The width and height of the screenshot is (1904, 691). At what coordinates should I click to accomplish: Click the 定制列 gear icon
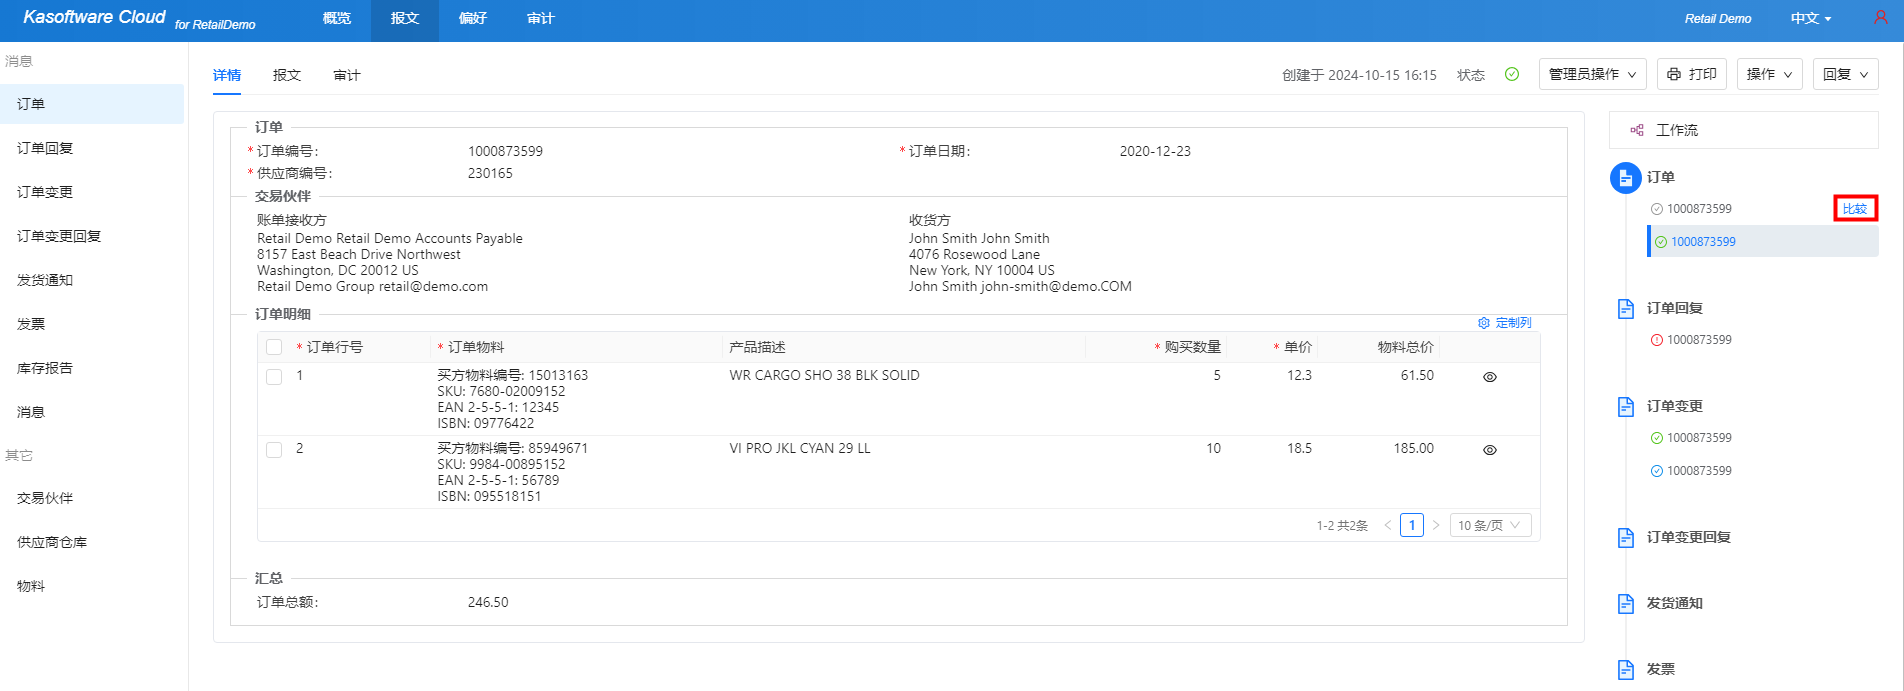pyautogui.click(x=1484, y=323)
